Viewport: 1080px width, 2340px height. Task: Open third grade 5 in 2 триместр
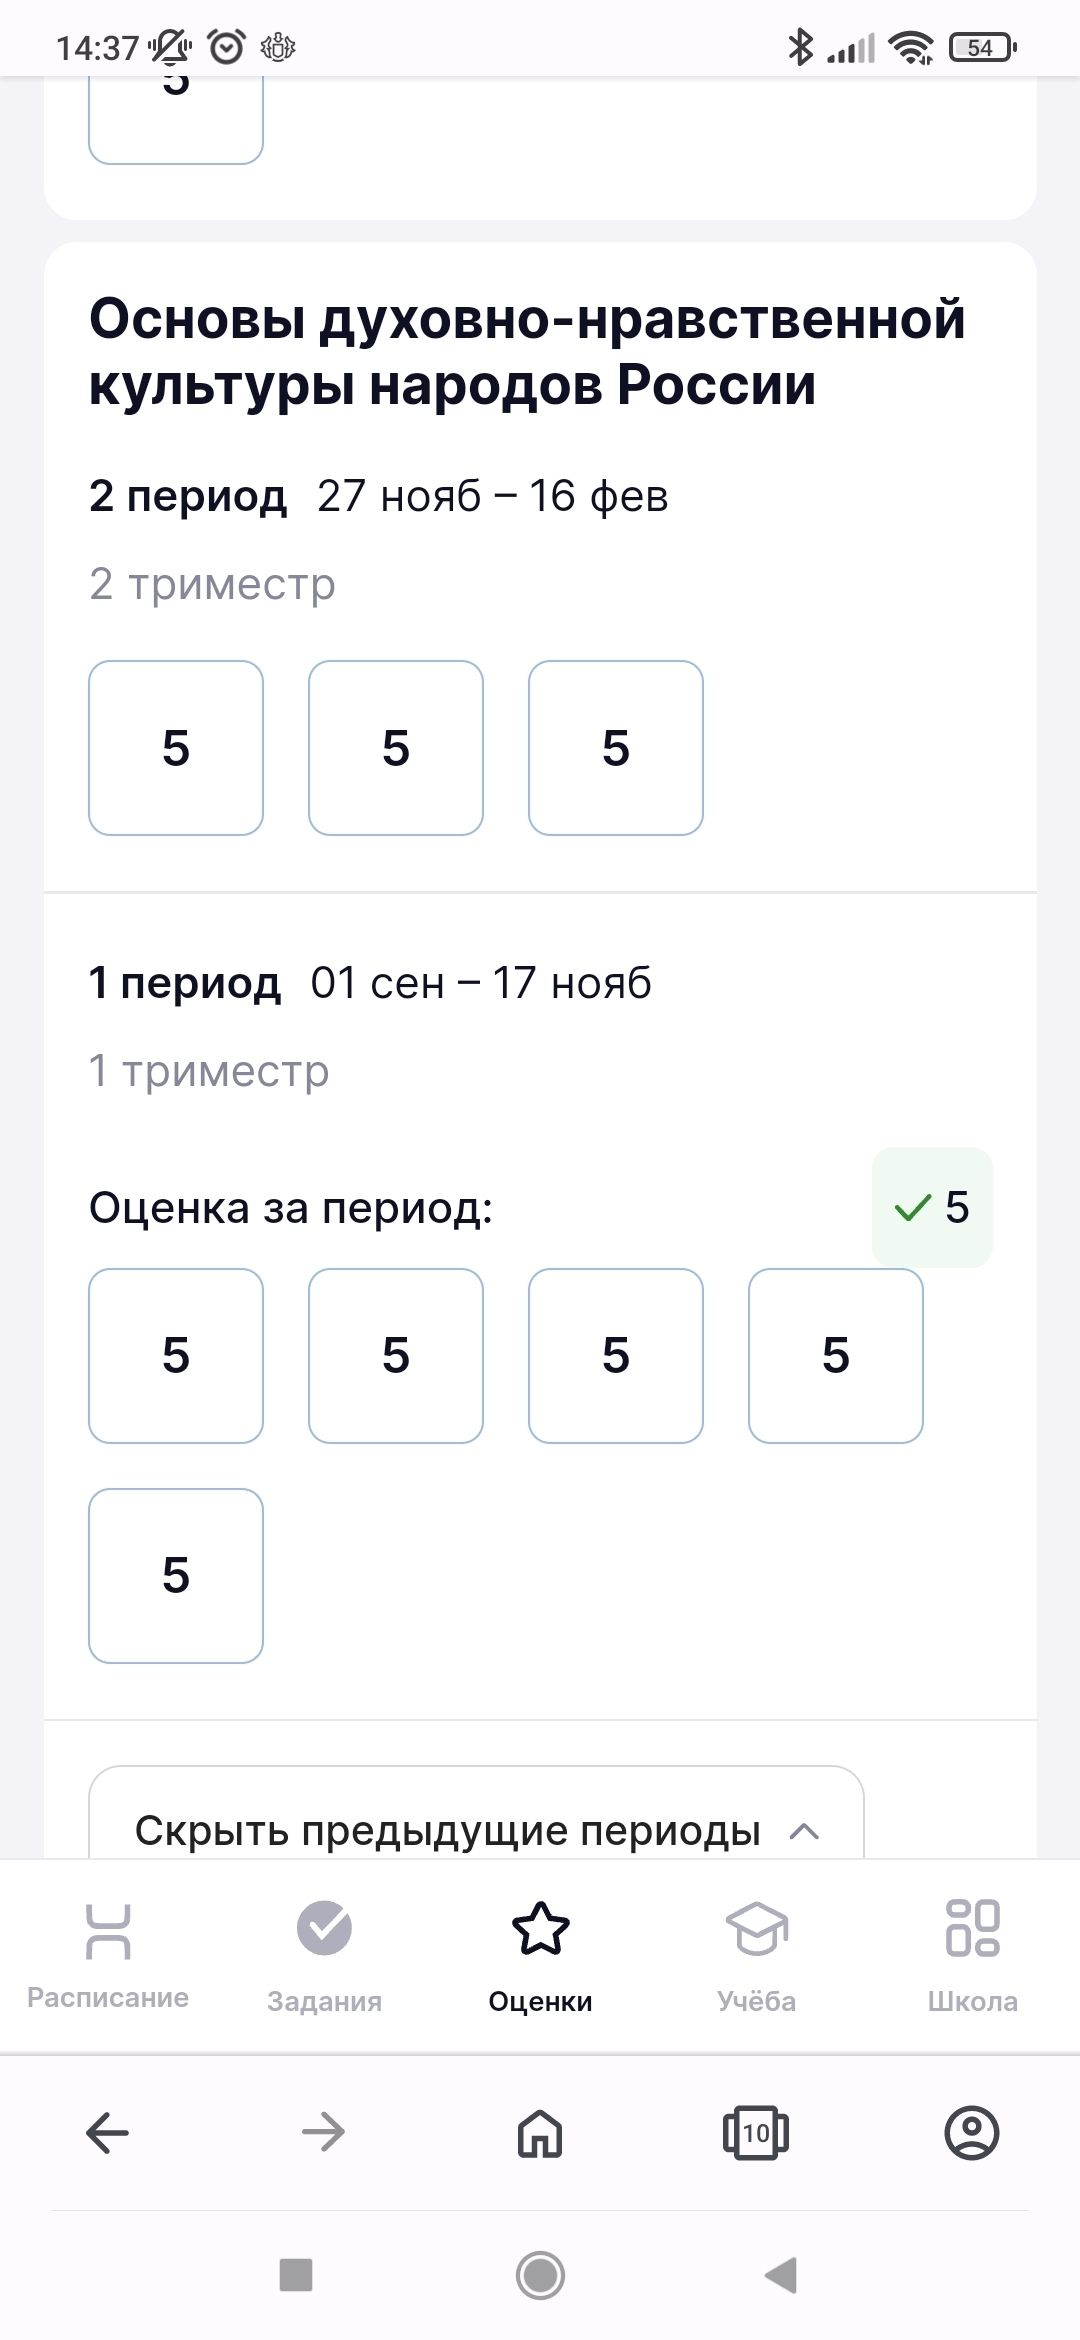point(616,748)
